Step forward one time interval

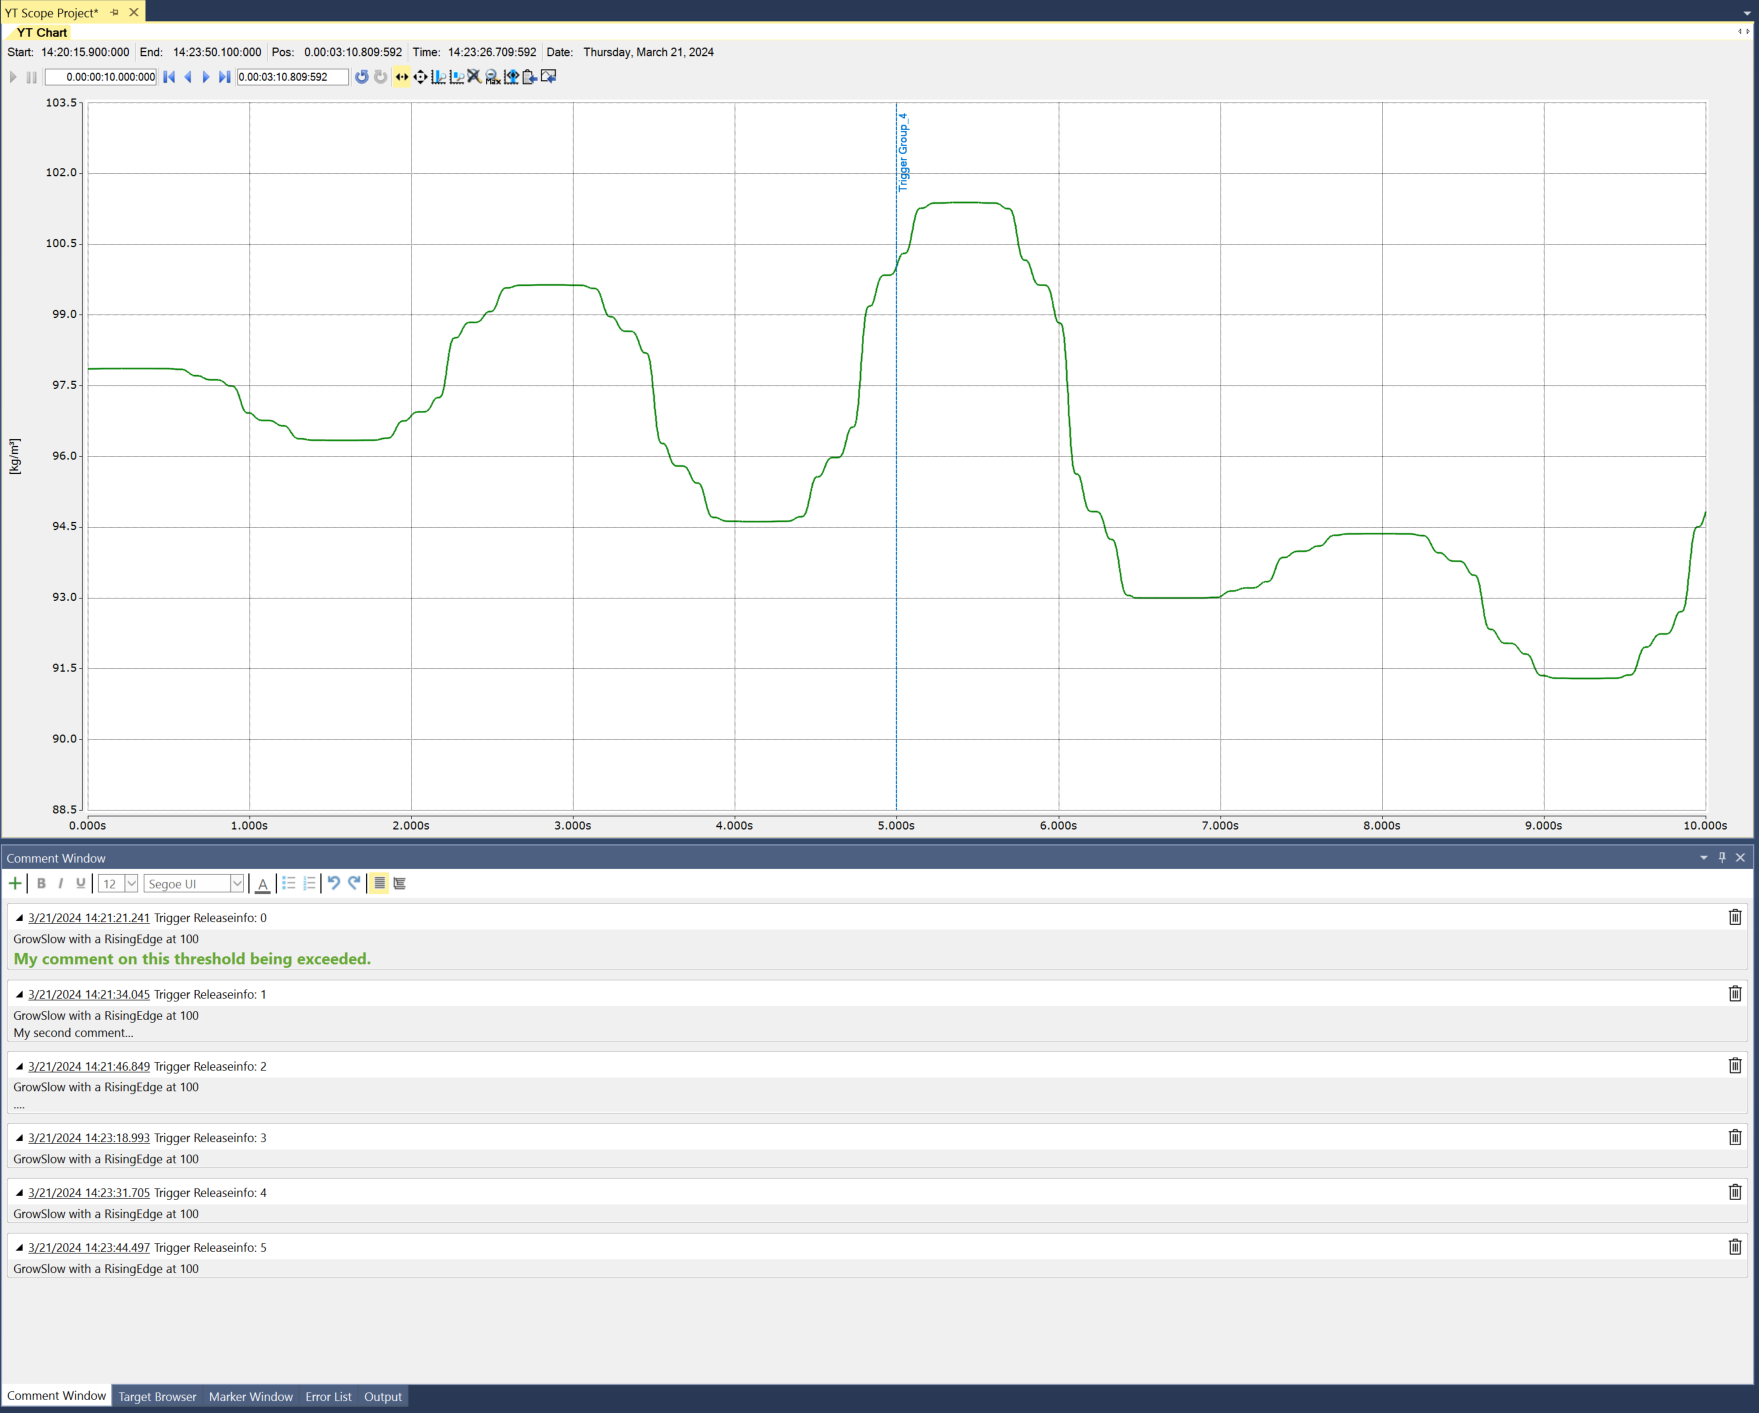pyautogui.click(x=206, y=77)
